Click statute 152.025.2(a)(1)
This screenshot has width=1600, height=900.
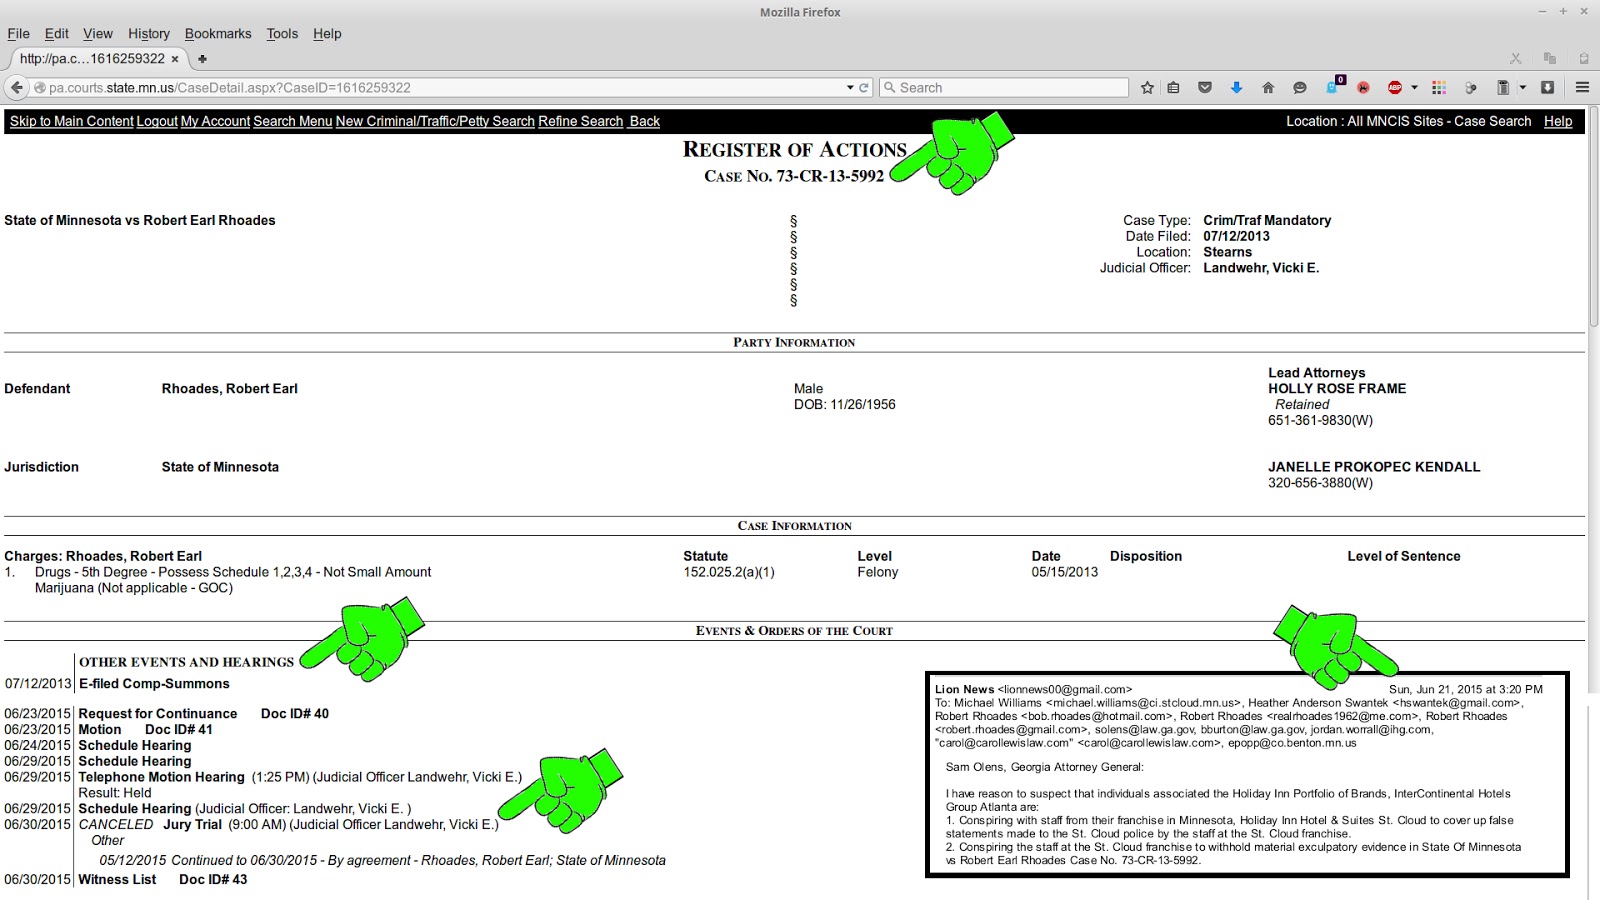[729, 572]
